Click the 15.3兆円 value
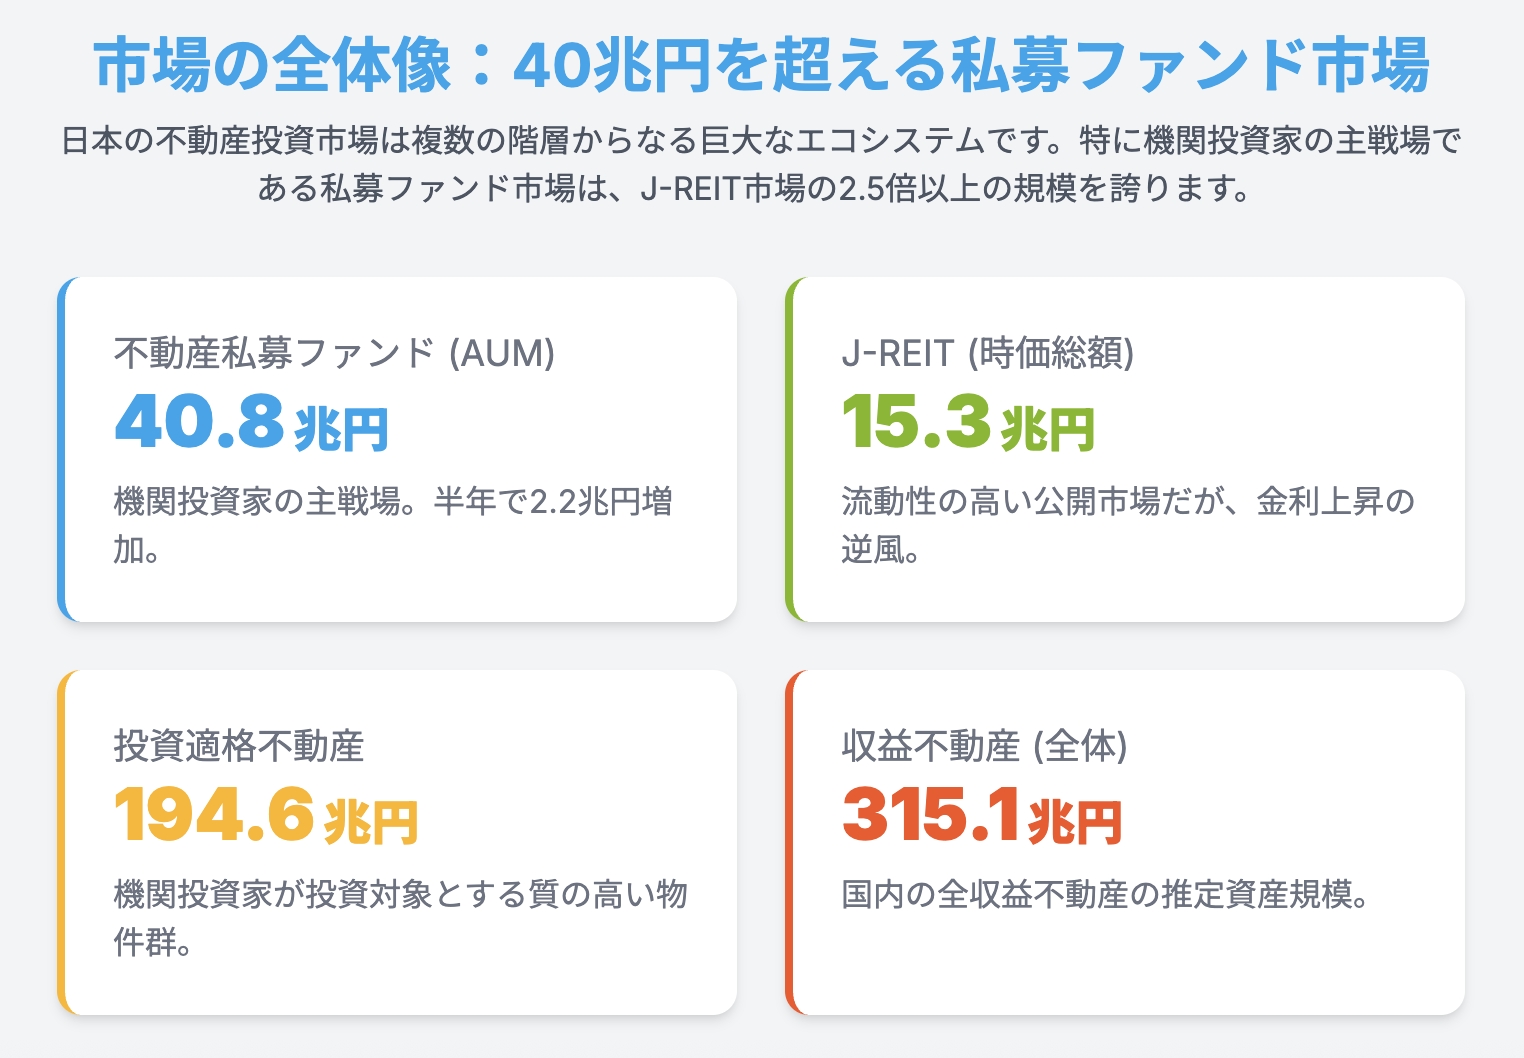This screenshot has height=1058, width=1524. [x=968, y=422]
